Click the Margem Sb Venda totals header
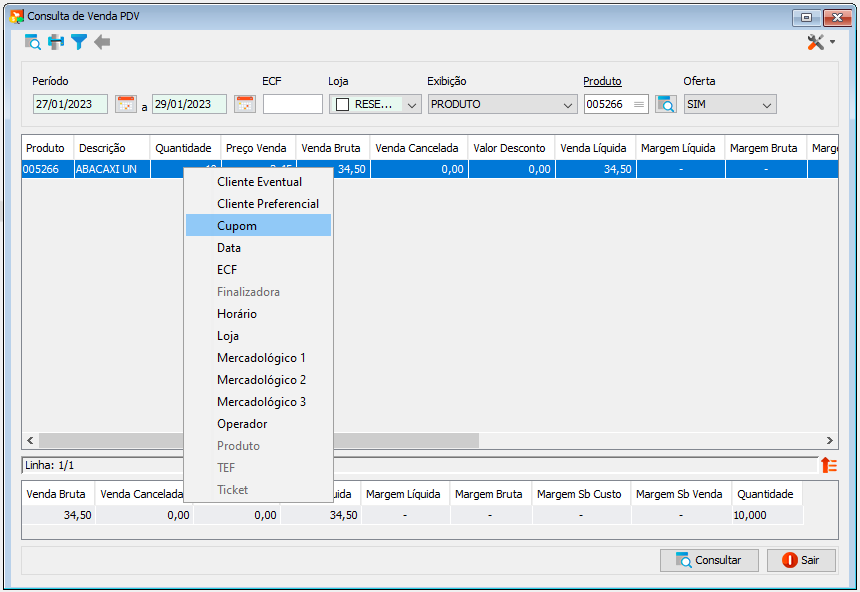Viewport: 860px width, 592px height. (x=681, y=494)
